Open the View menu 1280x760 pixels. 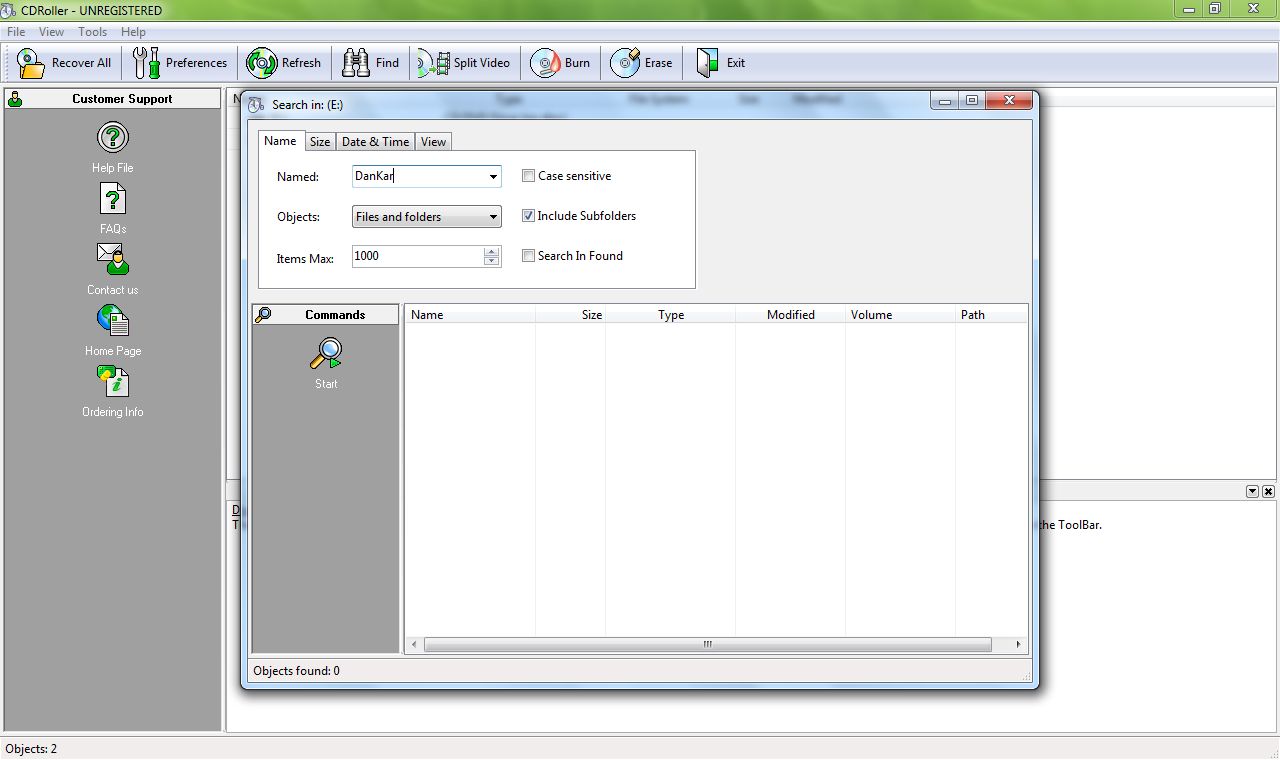tap(51, 32)
